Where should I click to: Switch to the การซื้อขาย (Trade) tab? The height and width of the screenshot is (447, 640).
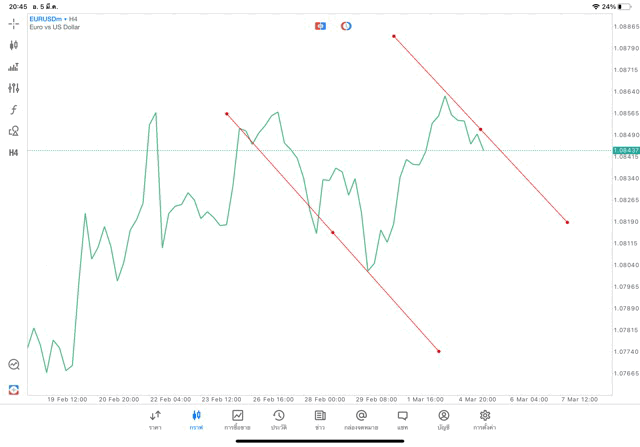point(237,420)
